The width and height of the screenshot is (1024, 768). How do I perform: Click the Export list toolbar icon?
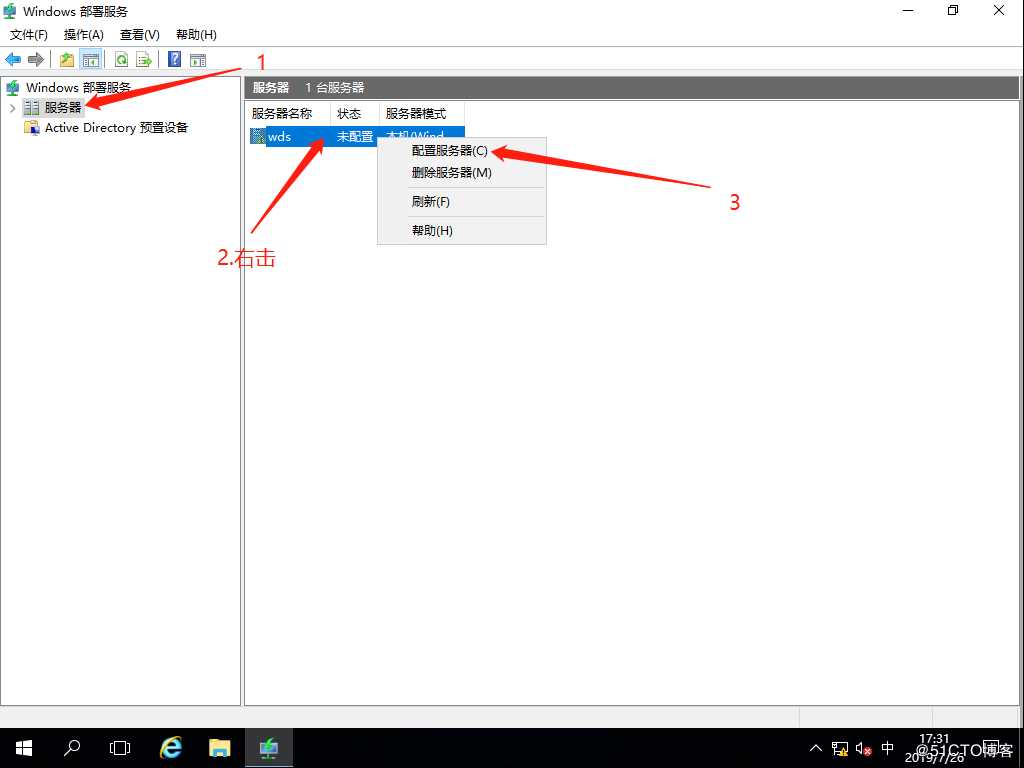click(x=144, y=60)
